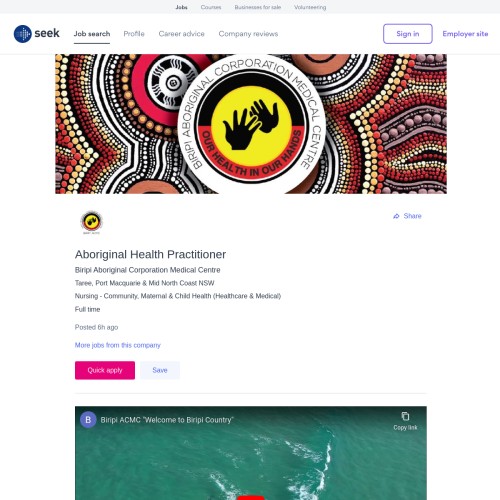Image resolution: width=500 pixels, height=500 pixels.
Task: View More jobs from this company
Action: coord(118,345)
